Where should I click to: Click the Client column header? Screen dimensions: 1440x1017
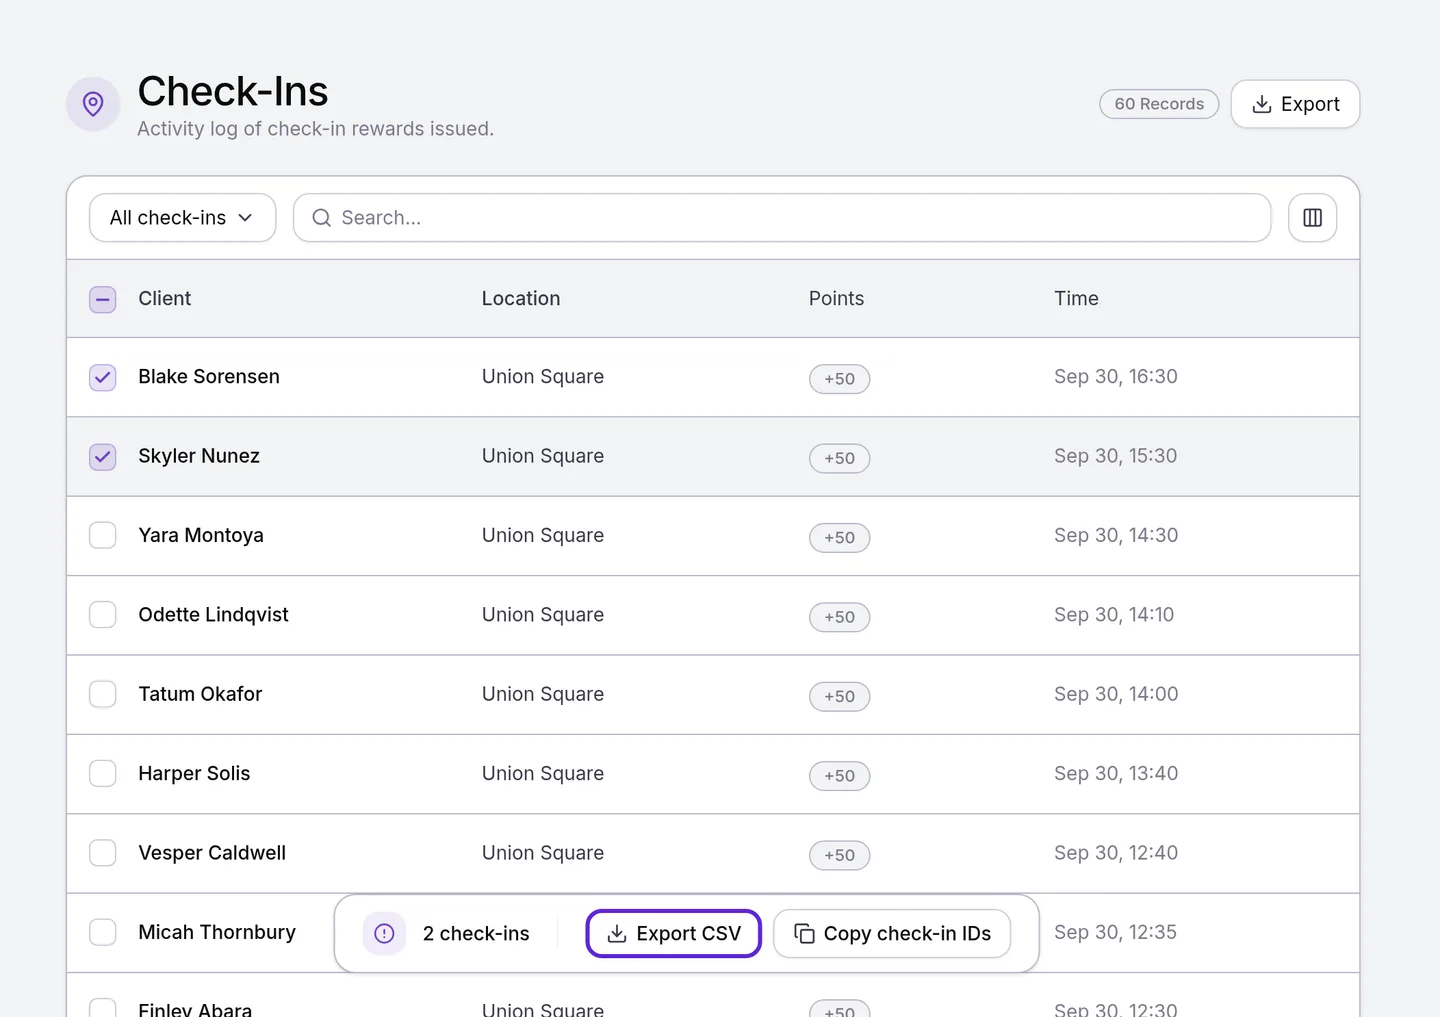[165, 299]
